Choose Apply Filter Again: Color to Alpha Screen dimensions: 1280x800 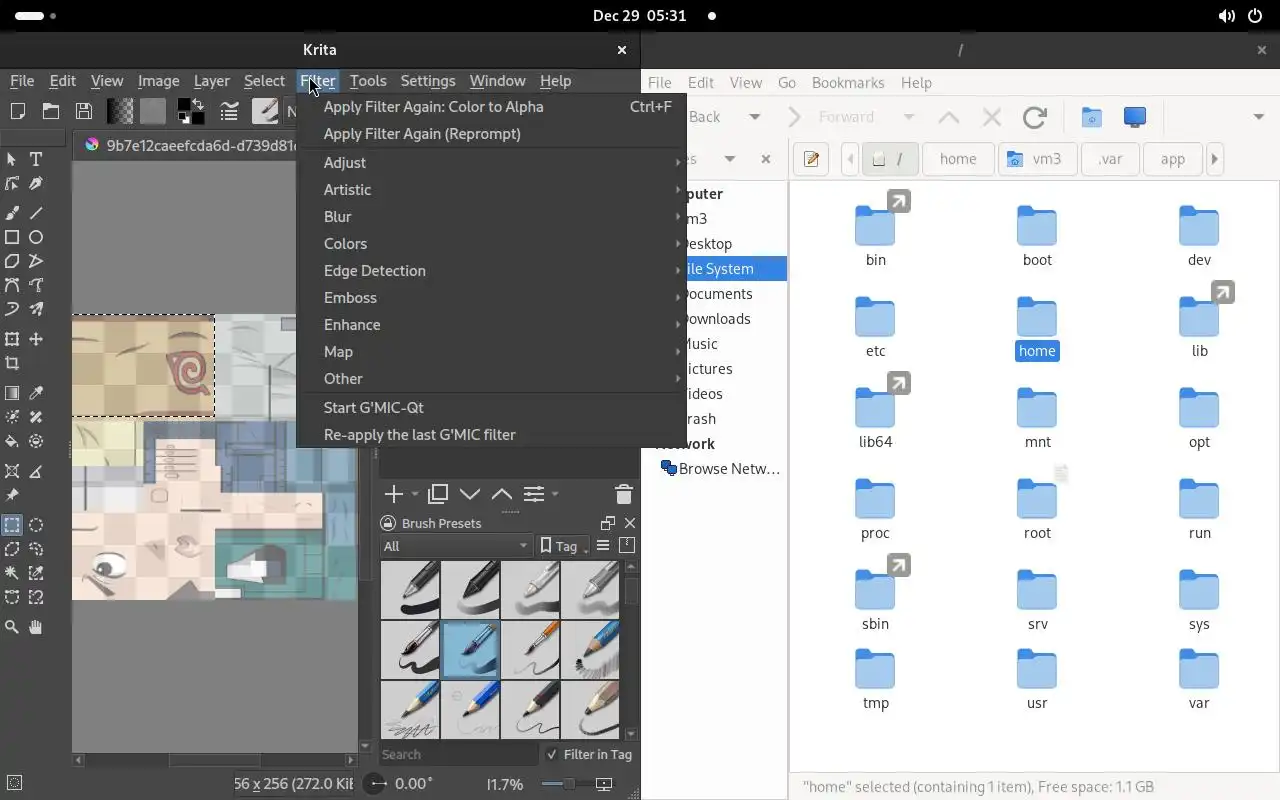pos(491,106)
